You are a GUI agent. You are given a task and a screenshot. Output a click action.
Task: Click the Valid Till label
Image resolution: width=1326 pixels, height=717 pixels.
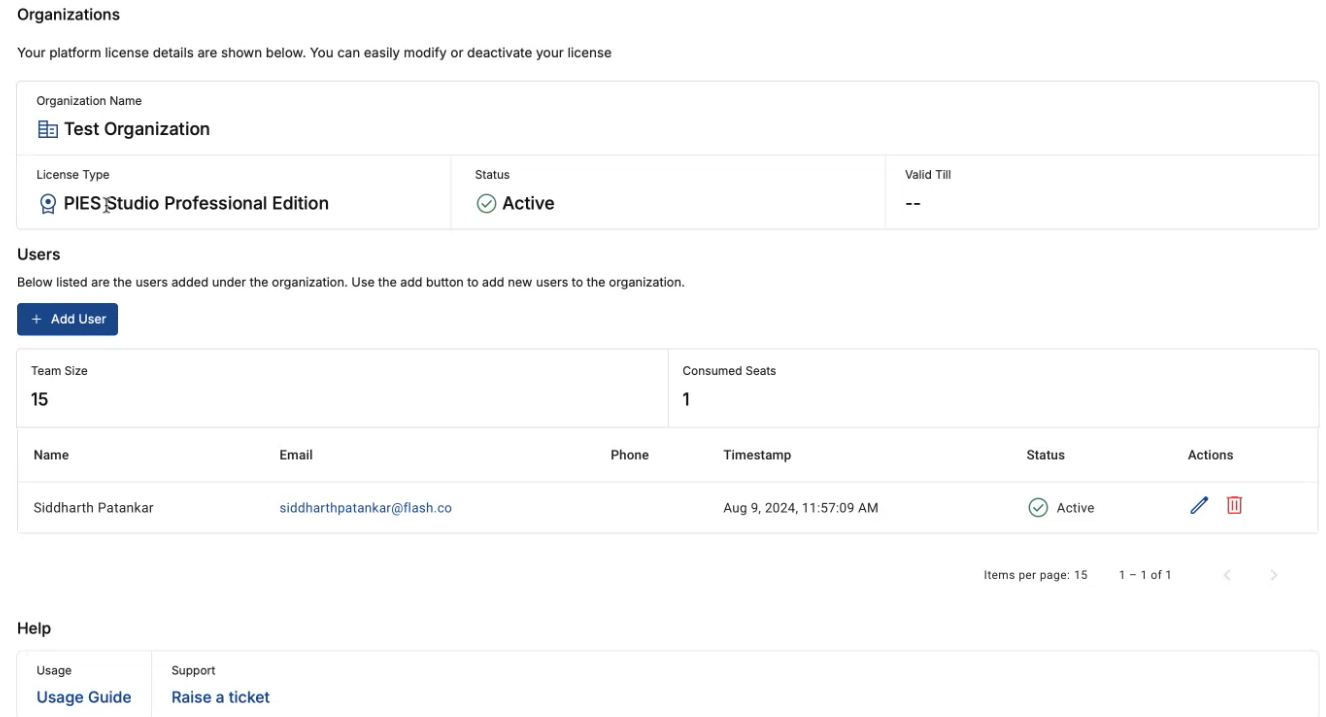pyautogui.click(x=928, y=175)
